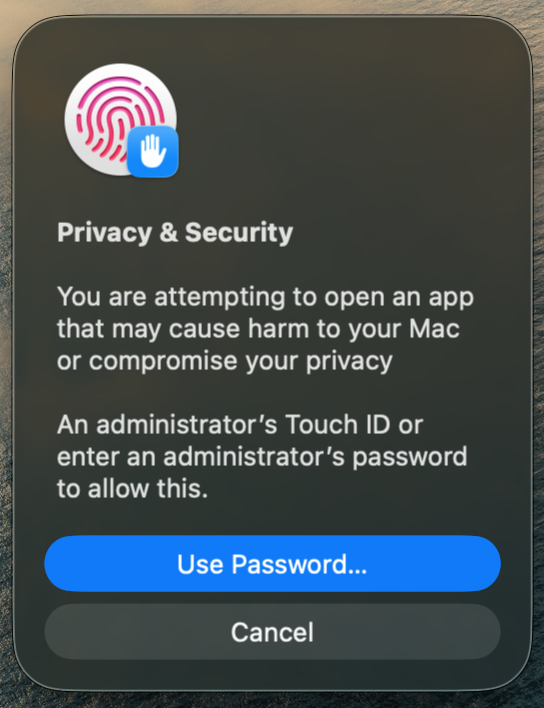Choose the Use Password… button
The image size is (544, 708).
272,564
